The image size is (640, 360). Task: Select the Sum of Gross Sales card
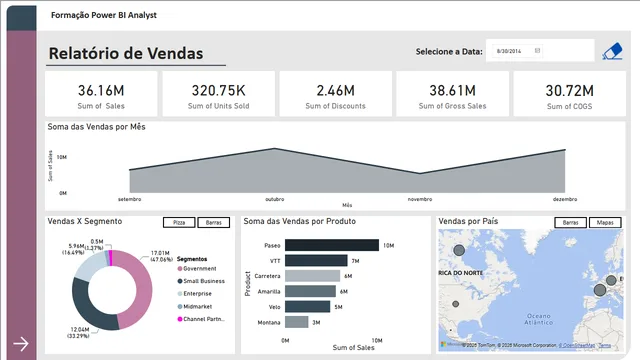pos(452,94)
